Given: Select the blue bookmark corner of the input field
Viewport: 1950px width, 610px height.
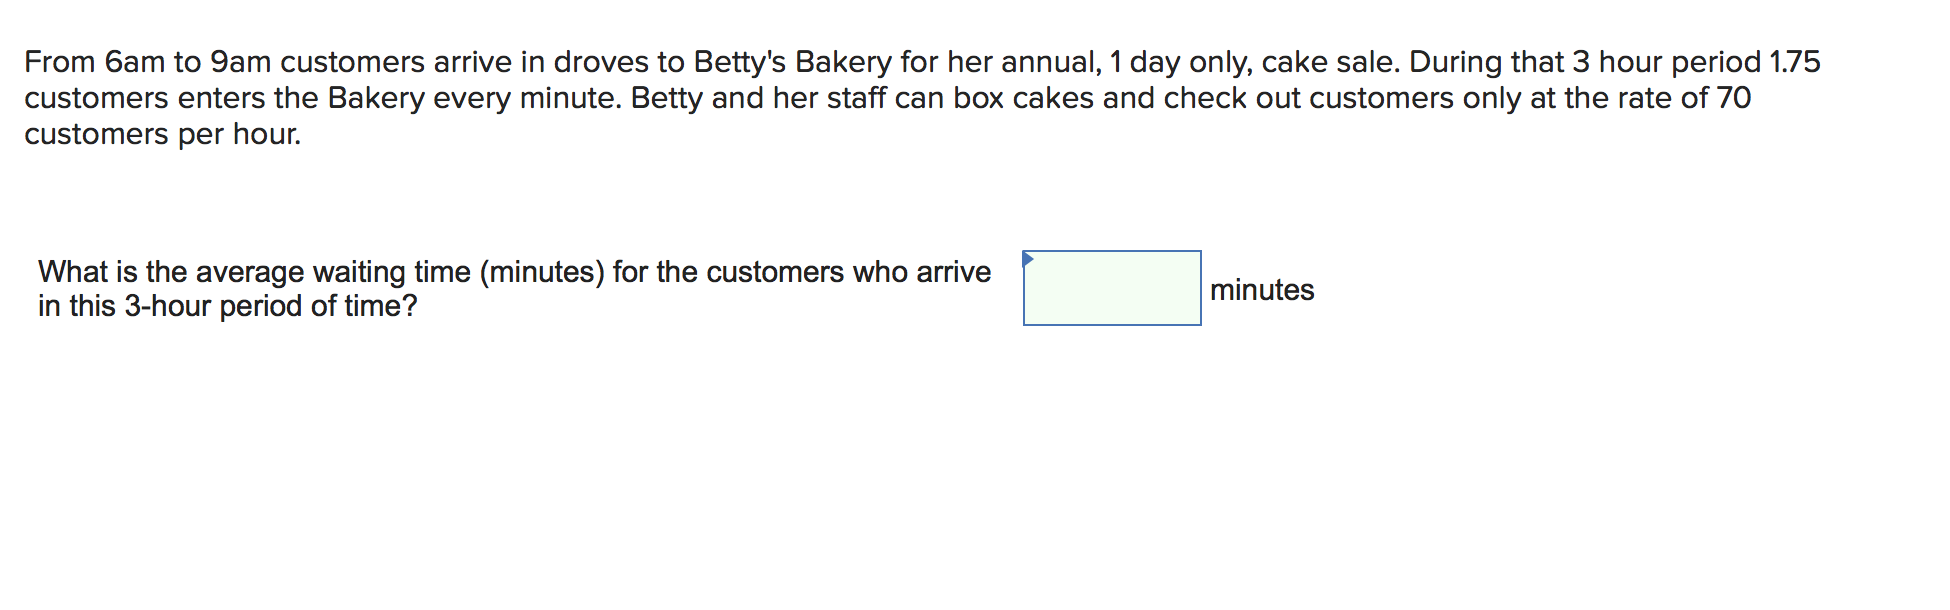Looking at the screenshot, I should click(1030, 257).
